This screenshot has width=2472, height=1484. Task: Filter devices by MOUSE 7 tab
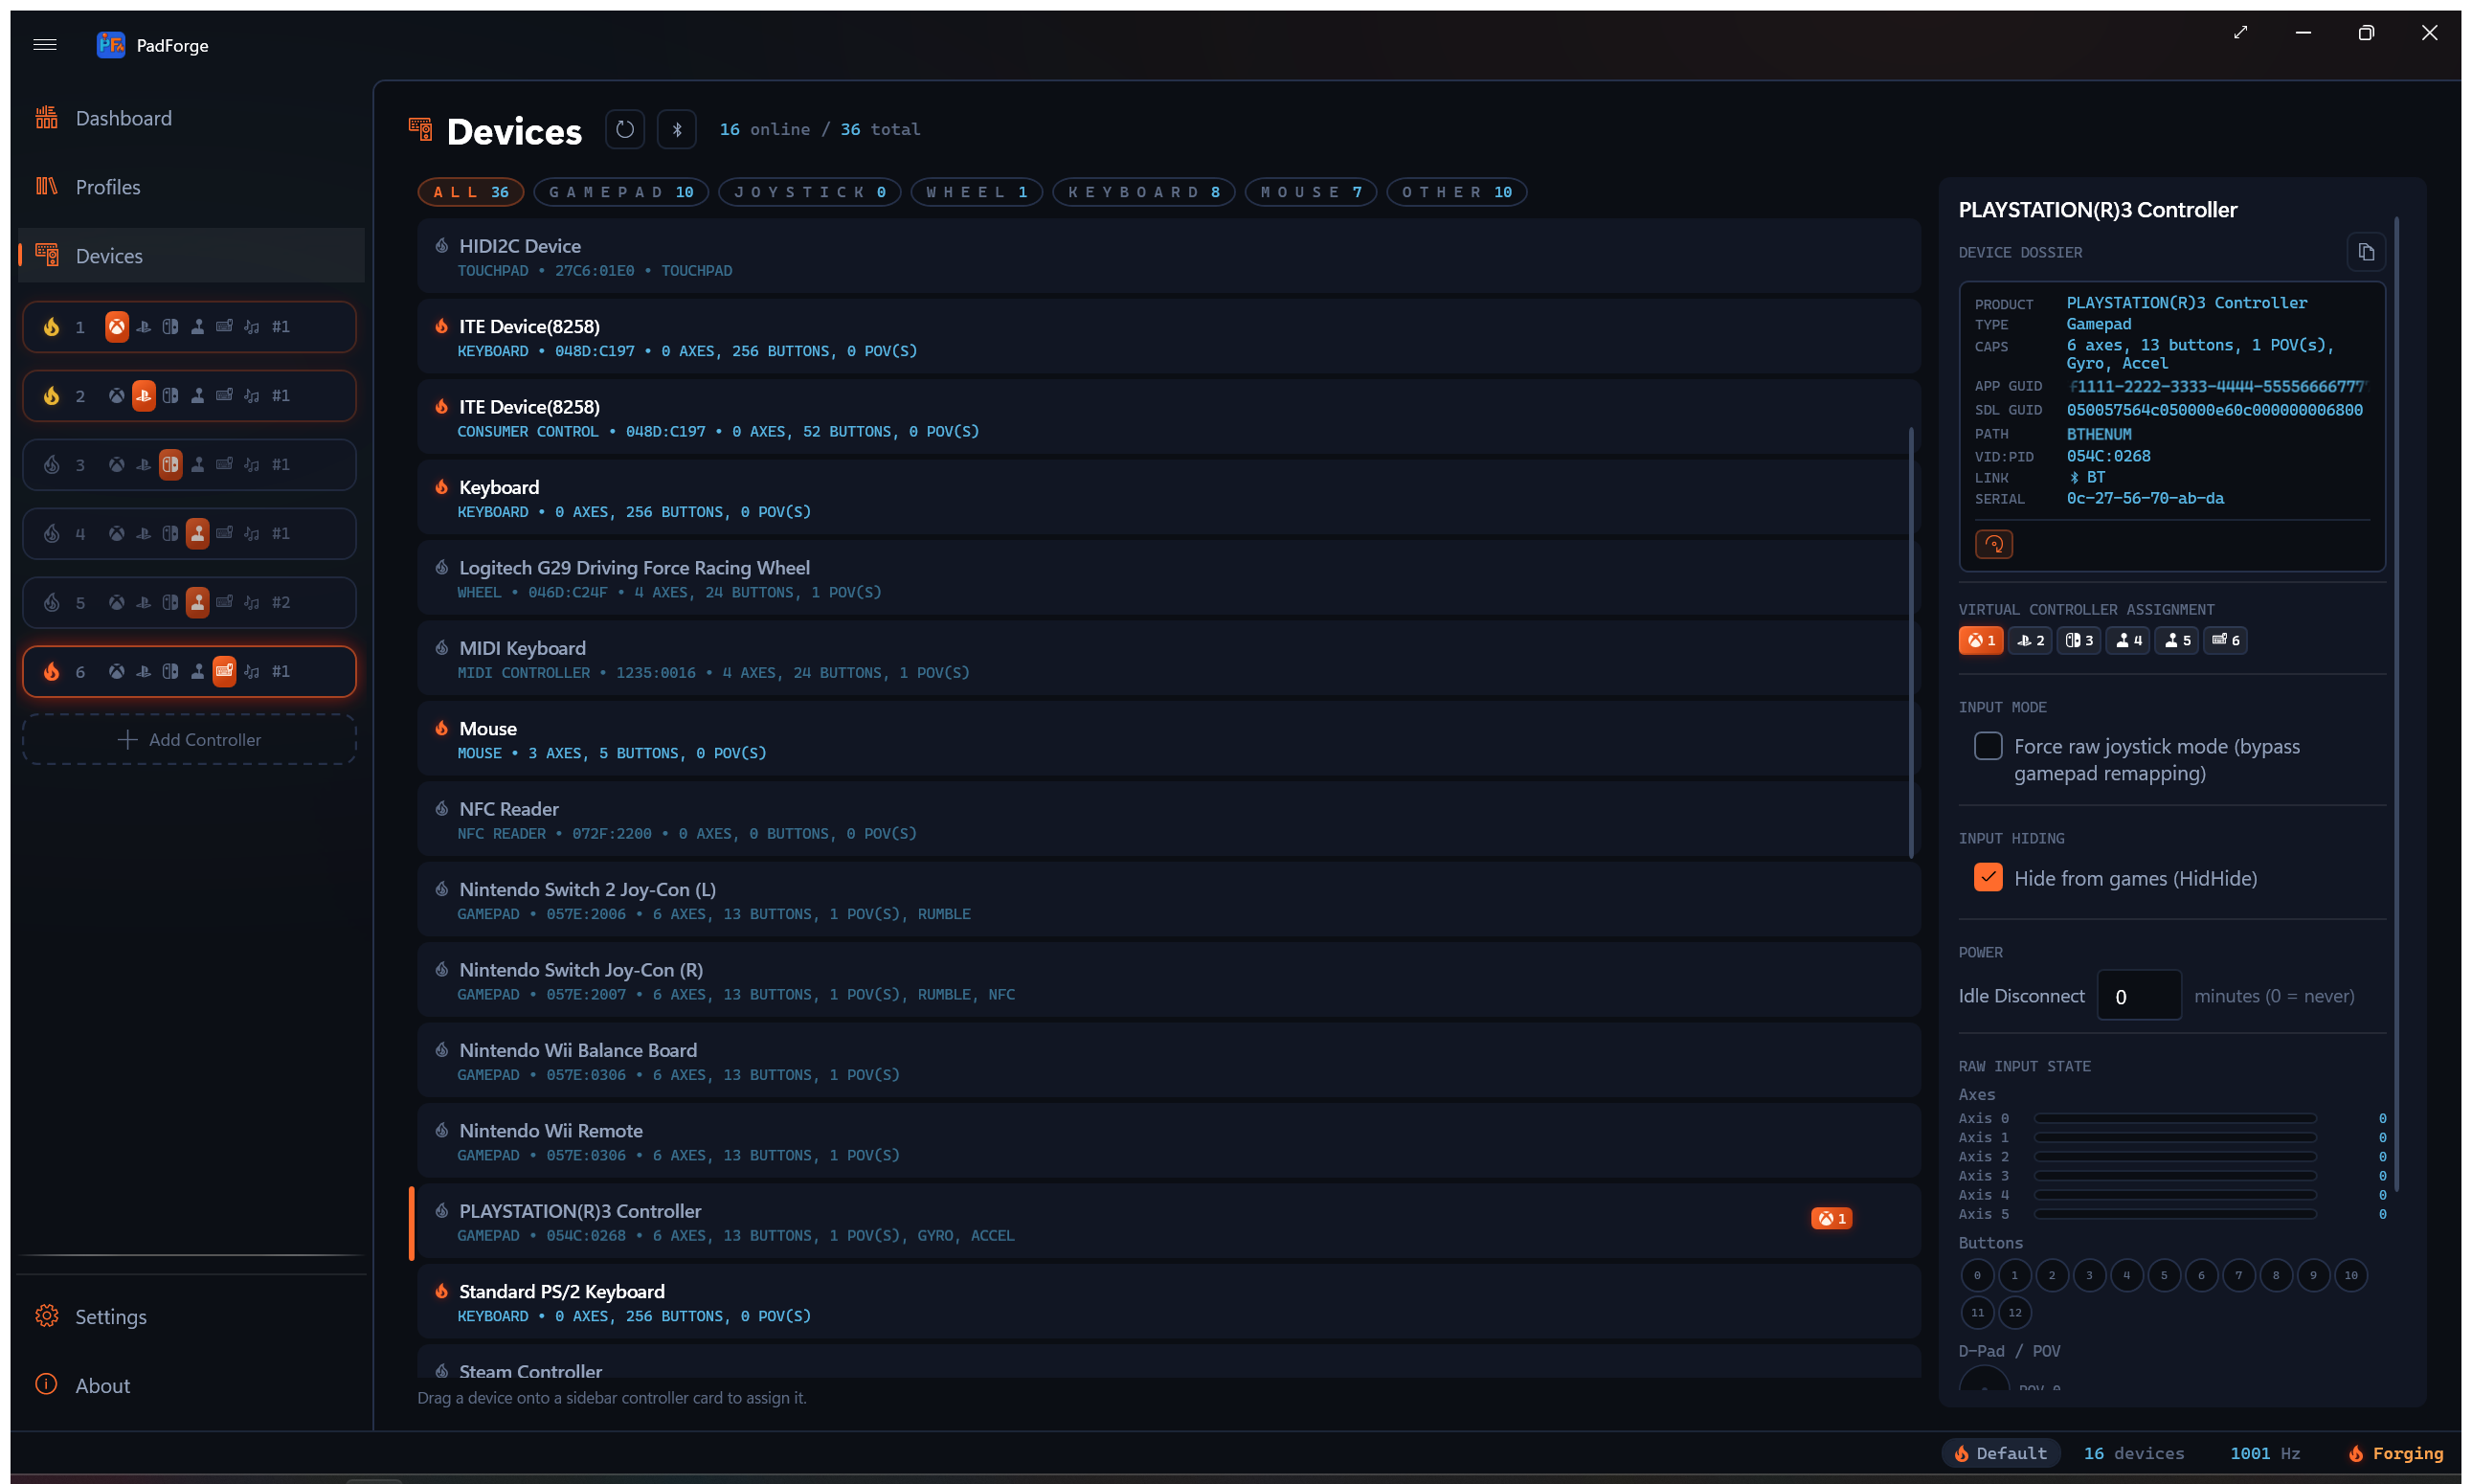click(x=1311, y=192)
